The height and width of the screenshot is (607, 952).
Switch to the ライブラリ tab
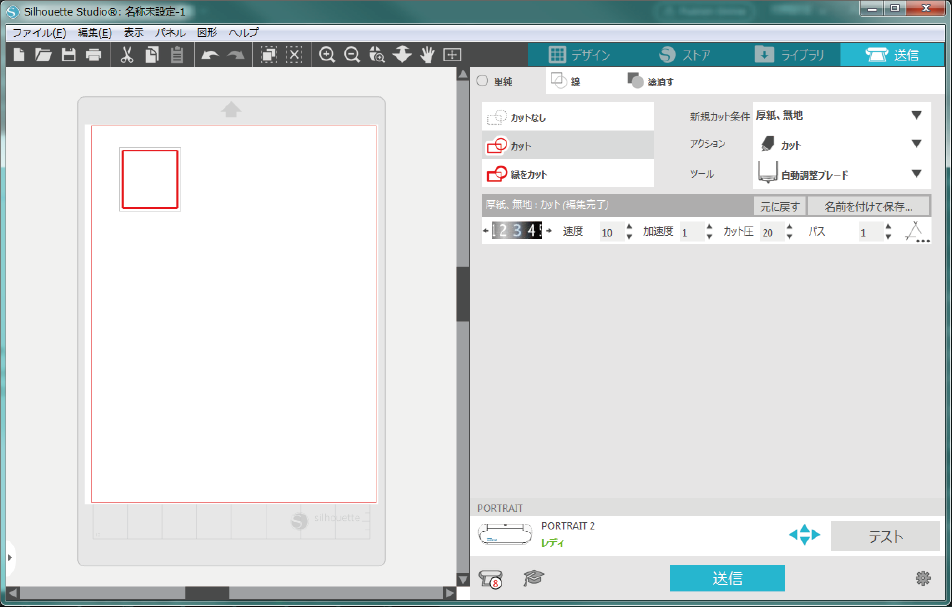(x=789, y=55)
